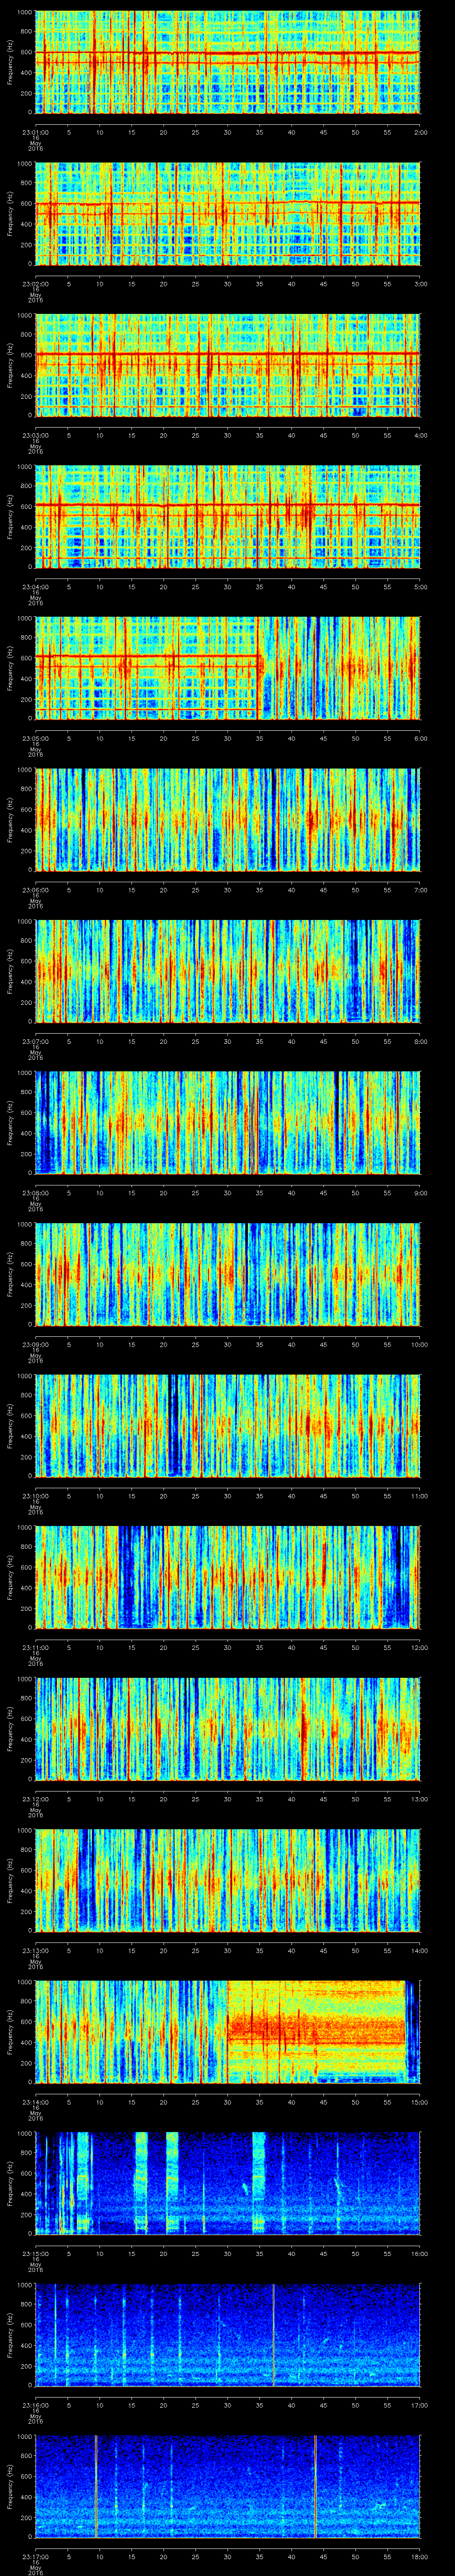Click the 12:00 end-time label
455x2576 pixels.
click(x=420, y=1647)
